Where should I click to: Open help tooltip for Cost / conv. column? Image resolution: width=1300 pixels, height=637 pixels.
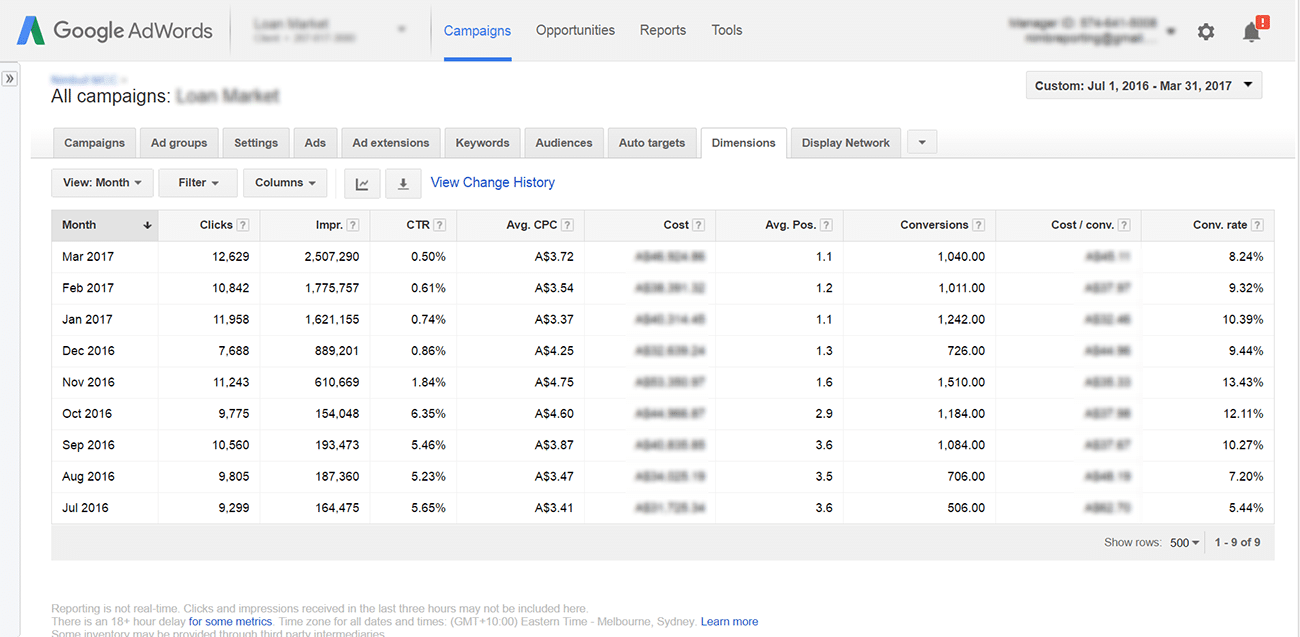pos(1124,225)
